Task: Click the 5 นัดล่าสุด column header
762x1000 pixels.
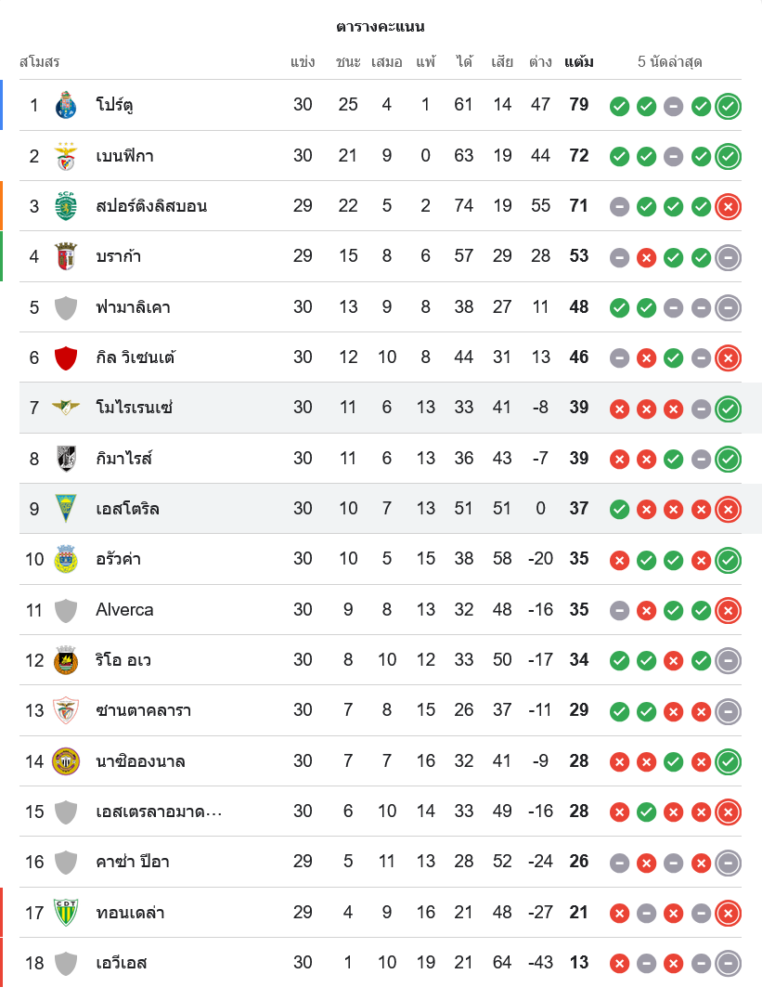Action: [670, 62]
